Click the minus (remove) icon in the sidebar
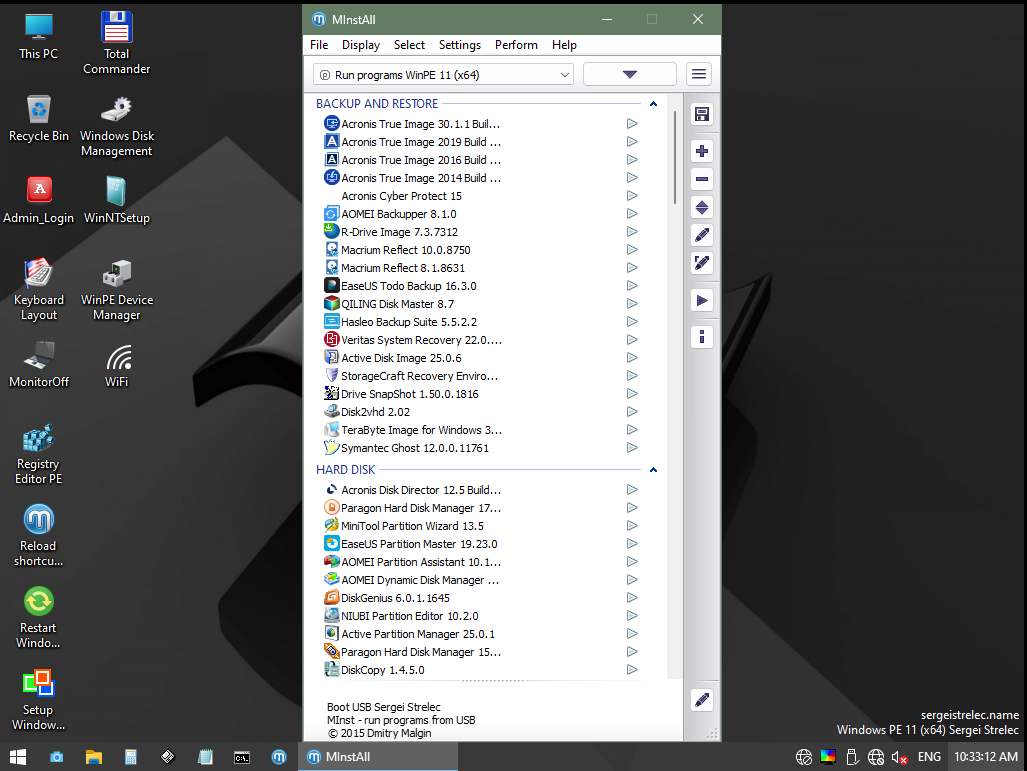Image resolution: width=1027 pixels, height=771 pixels. click(x=701, y=179)
